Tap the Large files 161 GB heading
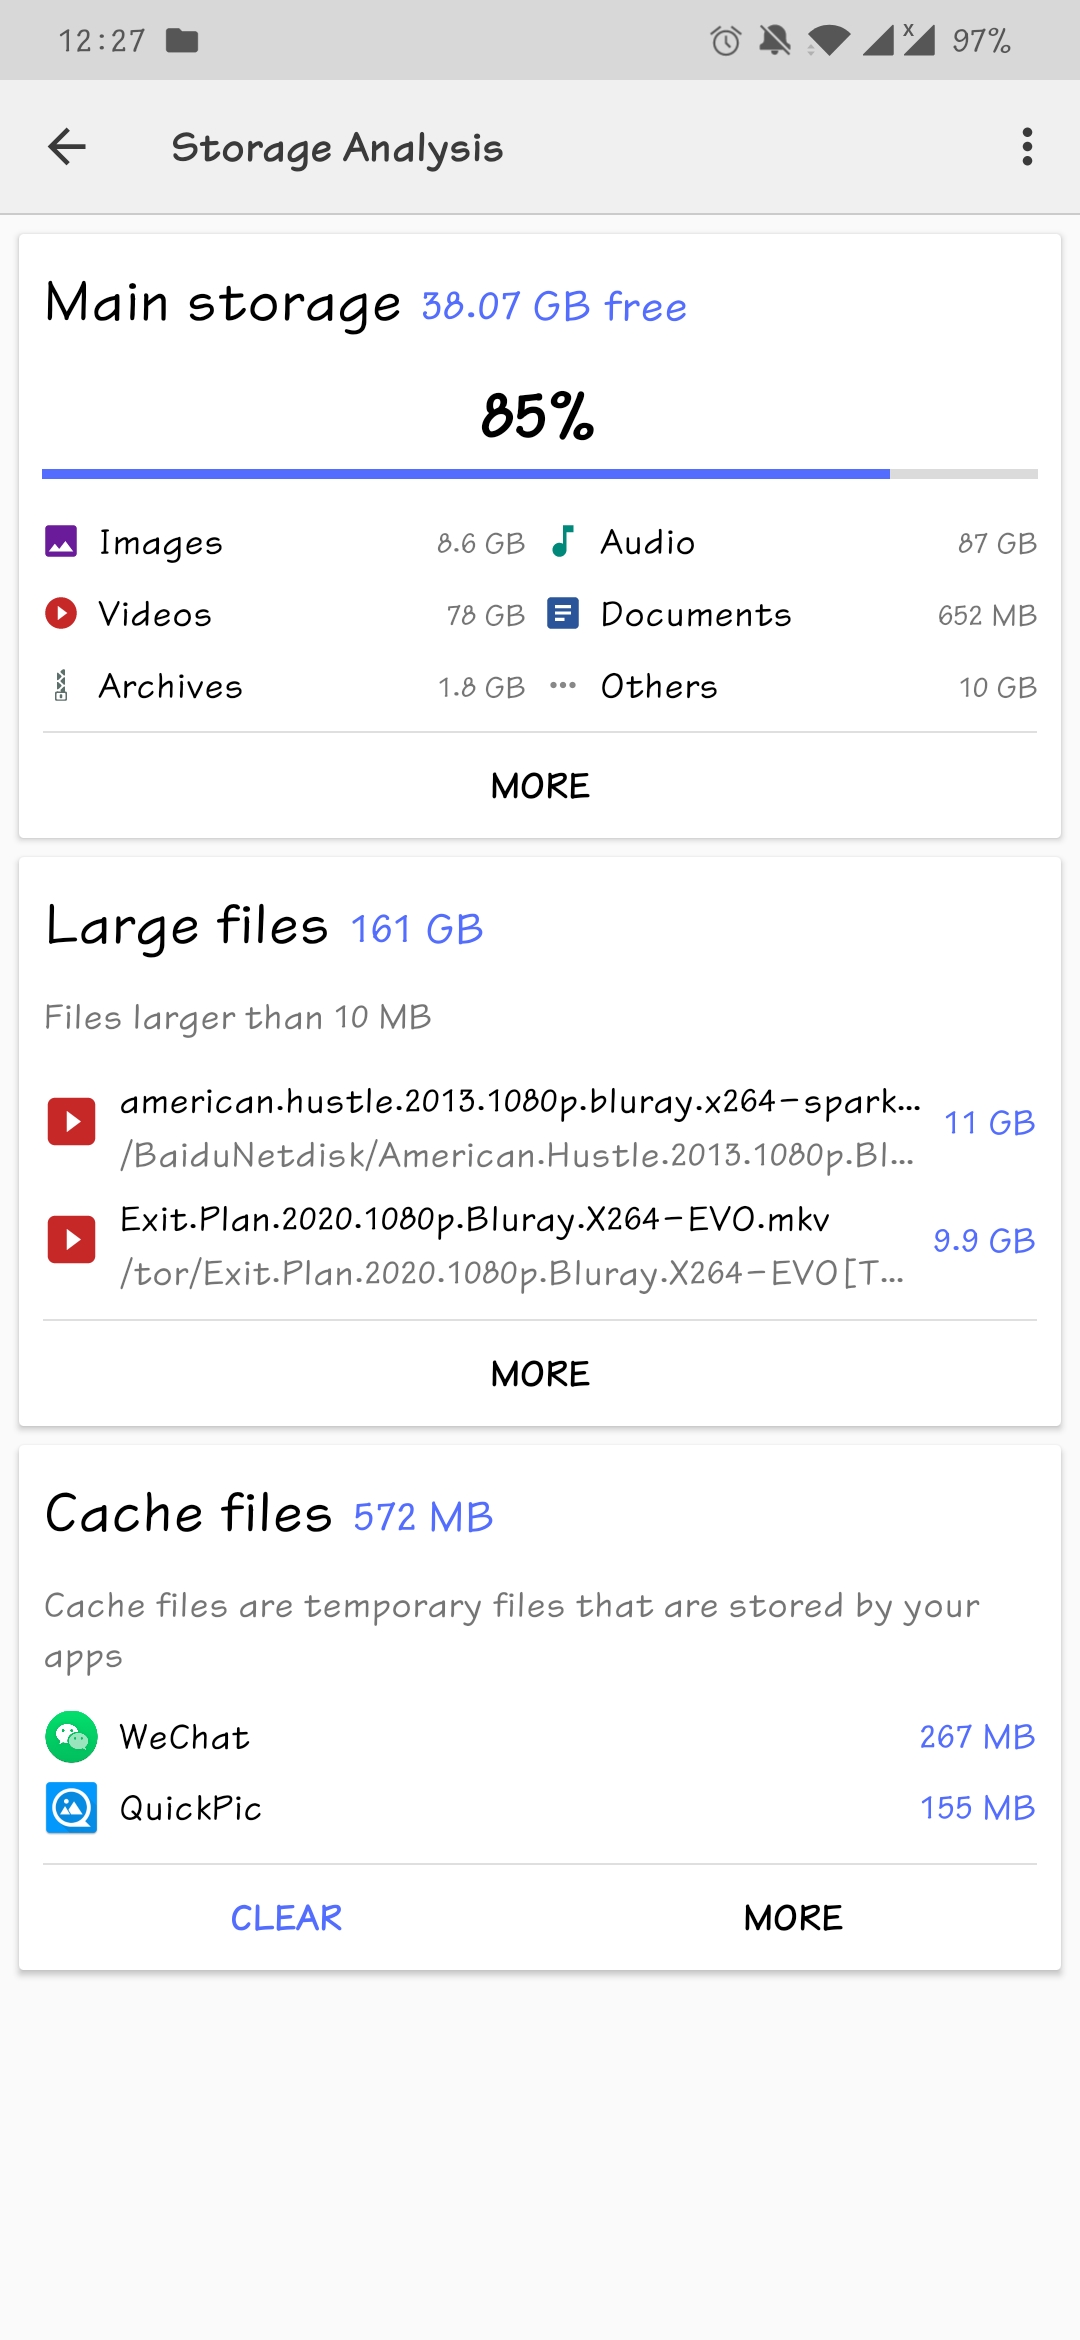The width and height of the screenshot is (1080, 2340). click(265, 927)
